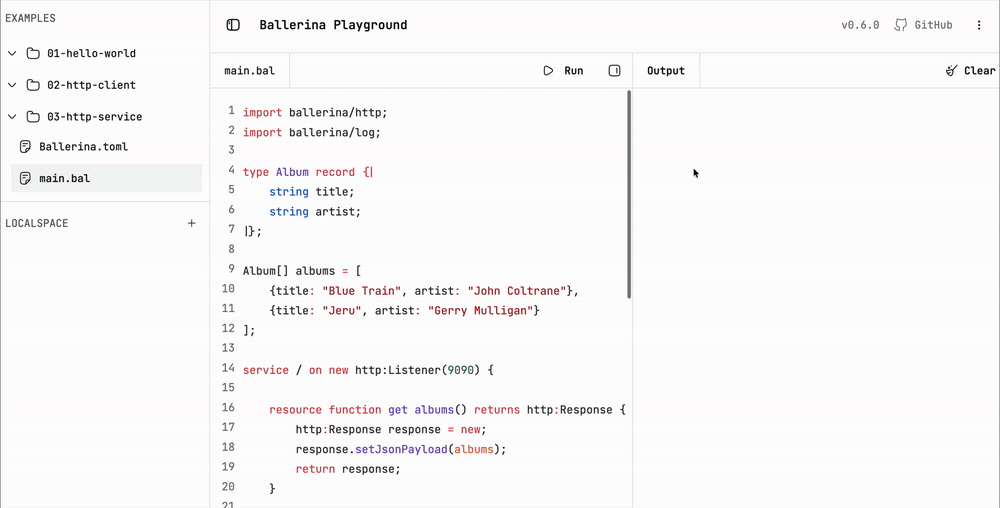This screenshot has height=508, width=1000.
Task: Open the GitHub link
Action: tap(923, 25)
